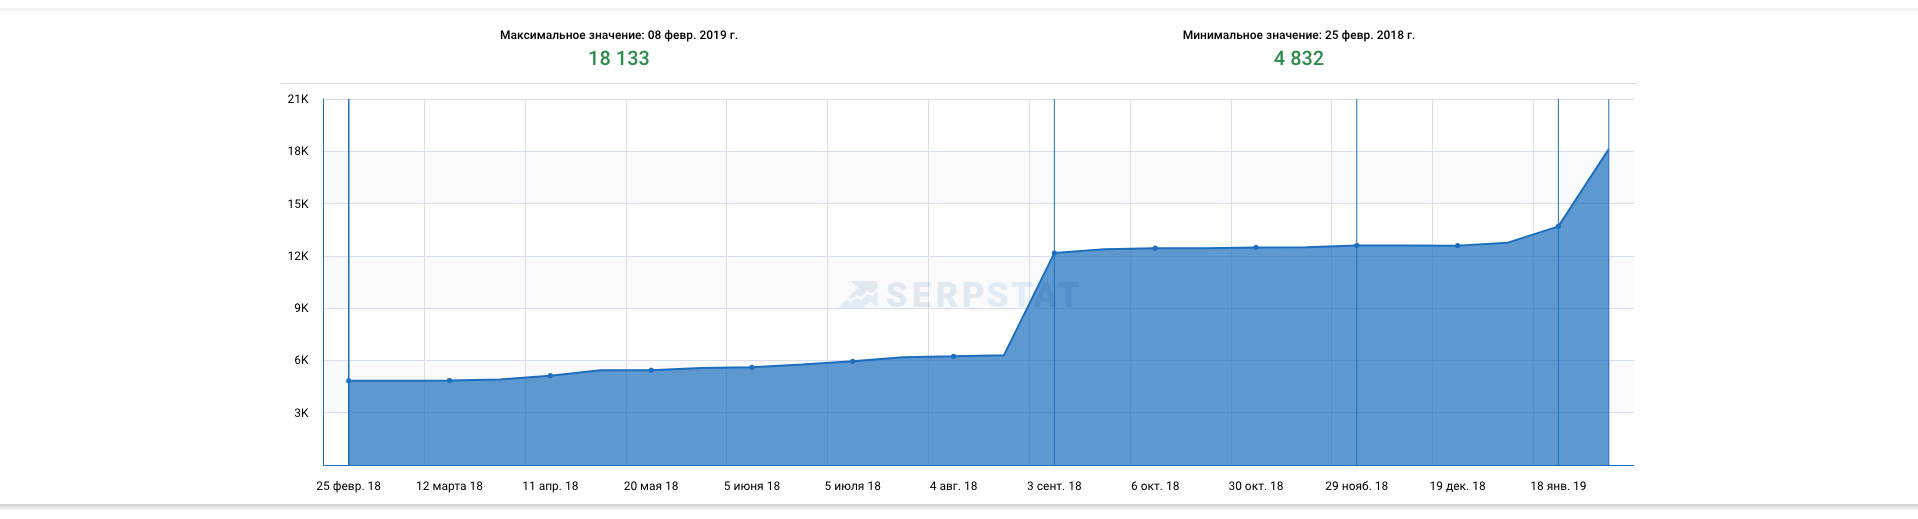Click the data point for 5 июля 18
This screenshot has width=1918, height=519.
[852, 361]
